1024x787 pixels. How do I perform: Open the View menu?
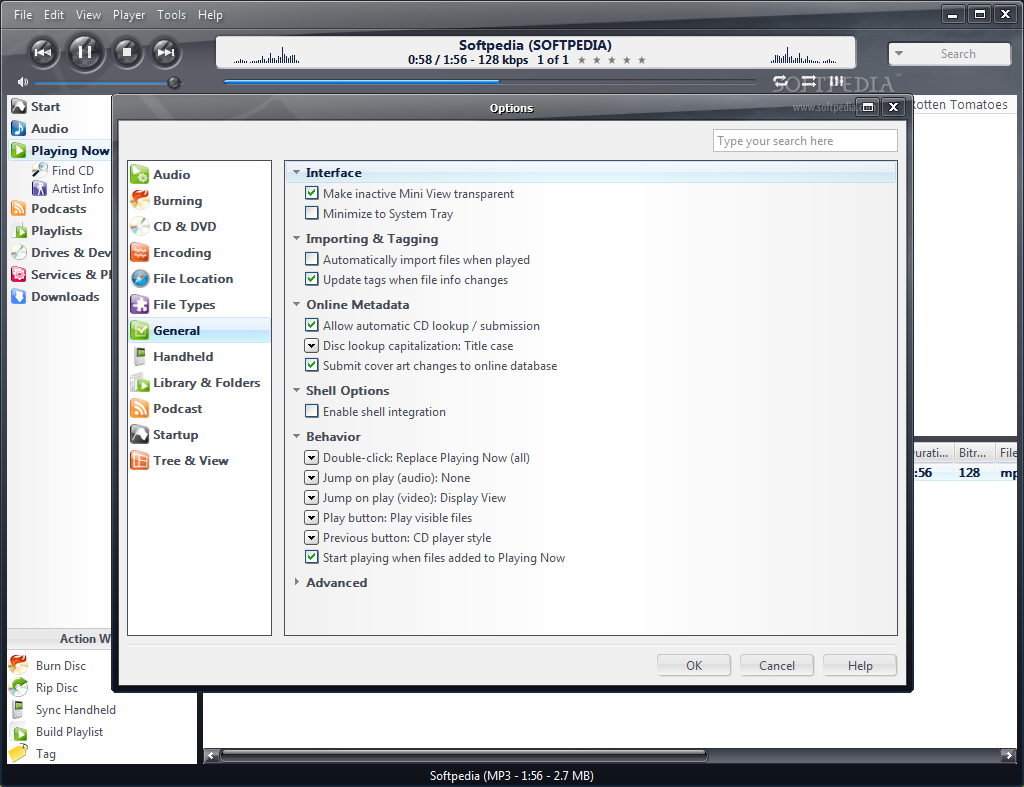(x=88, y=14)
